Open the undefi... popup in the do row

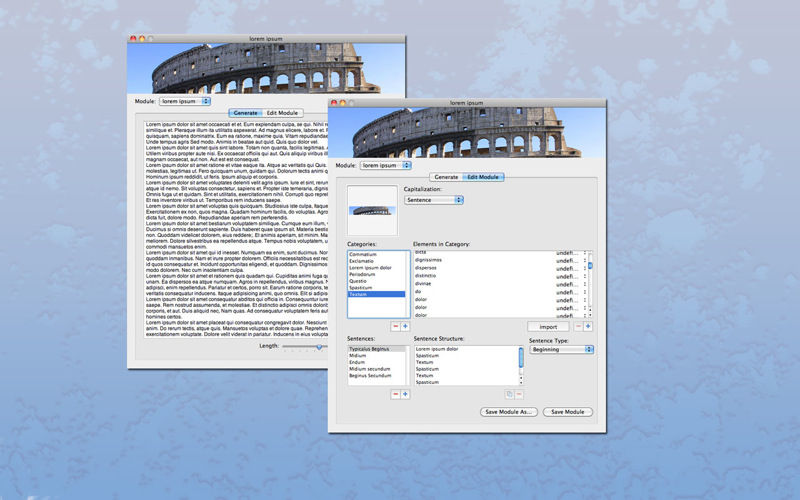pyautogui.click(x=571, y=292)
